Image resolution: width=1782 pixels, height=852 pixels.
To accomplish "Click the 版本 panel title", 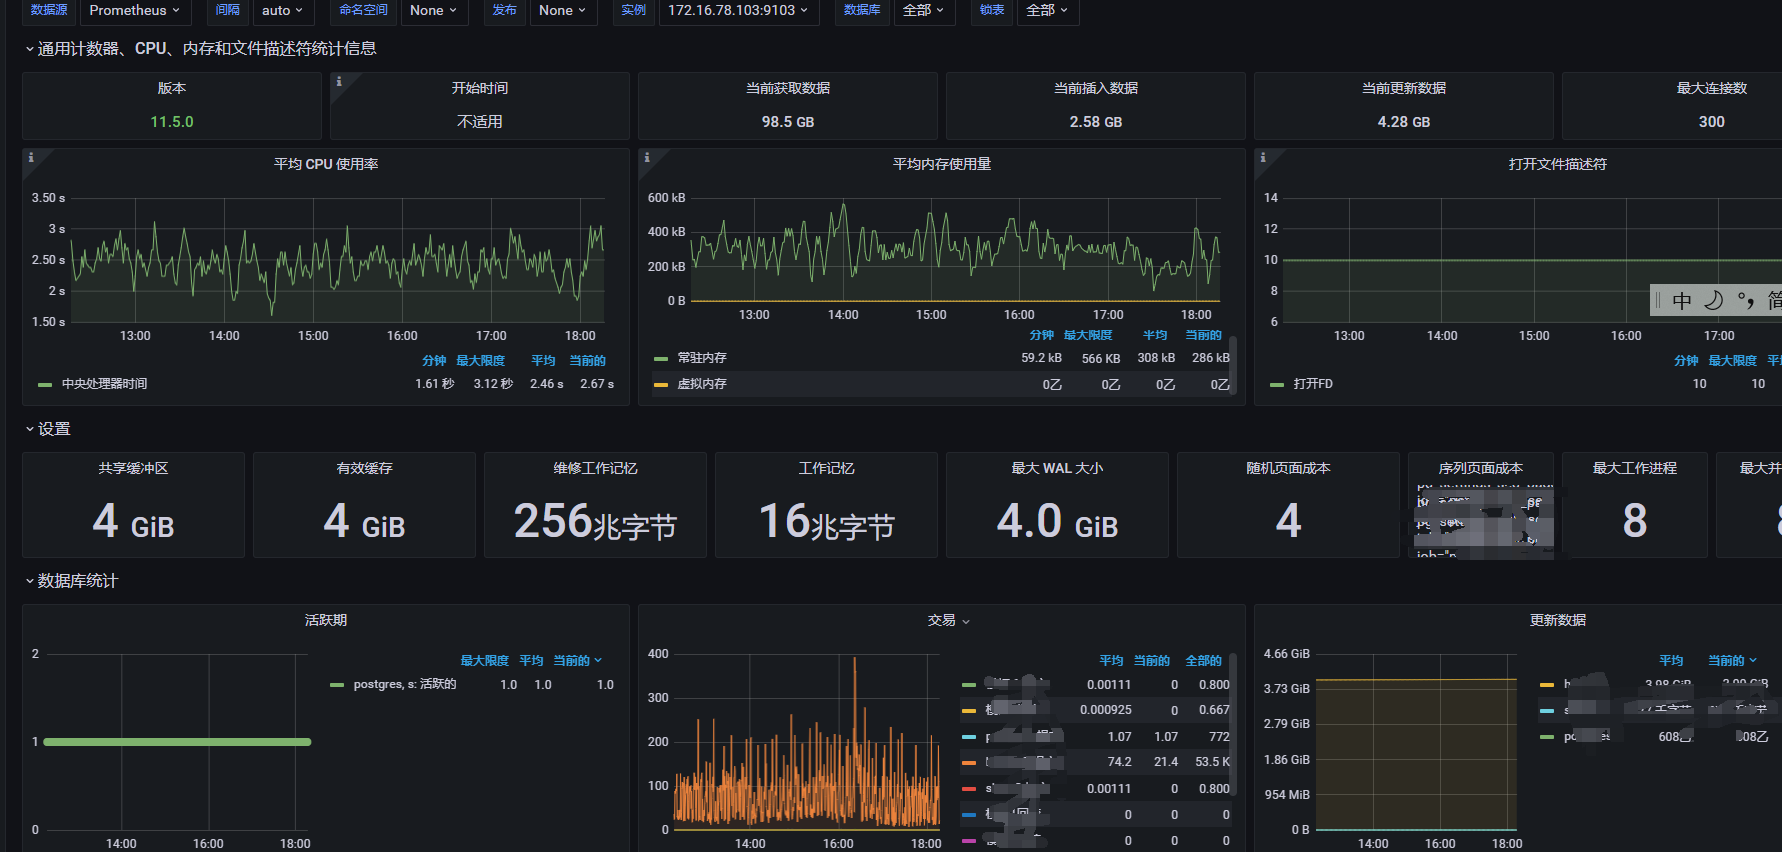I will coord(172,88).
